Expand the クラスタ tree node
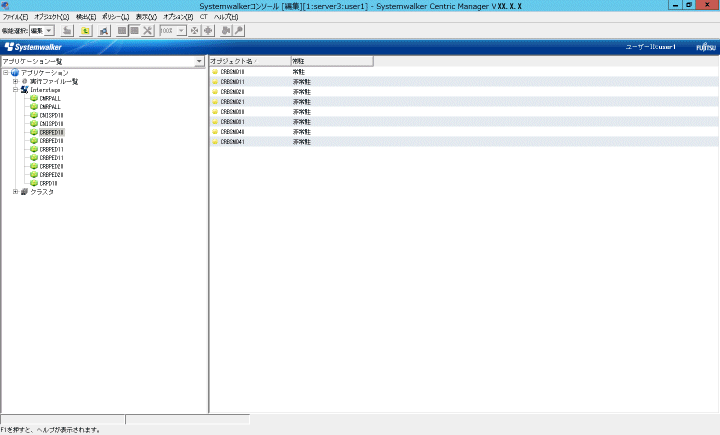Image resolution: width=720 pixels, height=435 pixels. pyautogui.click(x=15, y=192)
